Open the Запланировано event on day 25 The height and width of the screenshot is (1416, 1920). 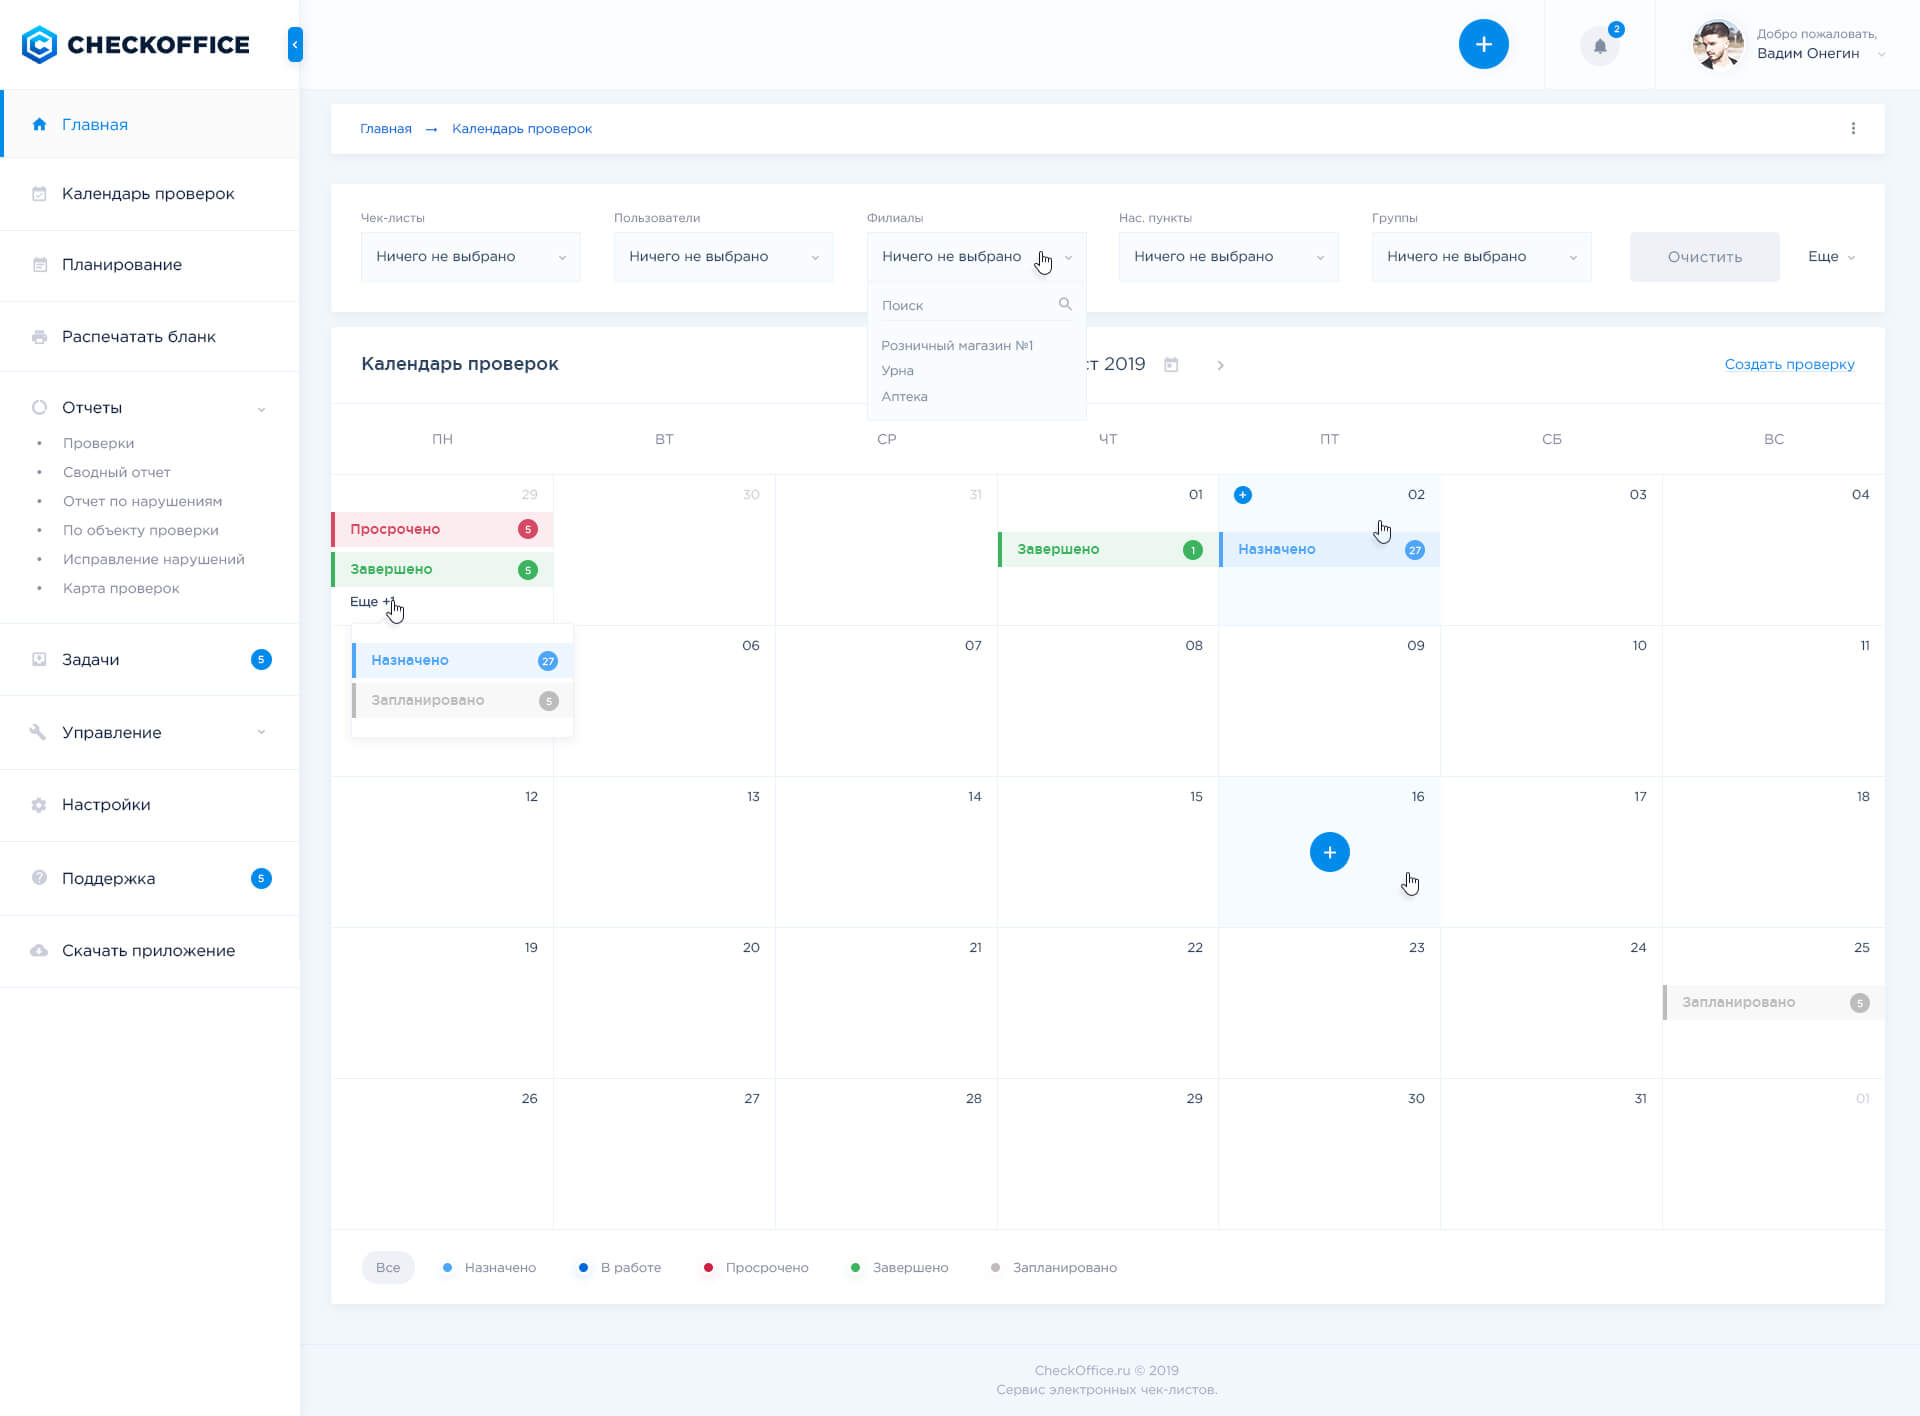(1773, 1002)
